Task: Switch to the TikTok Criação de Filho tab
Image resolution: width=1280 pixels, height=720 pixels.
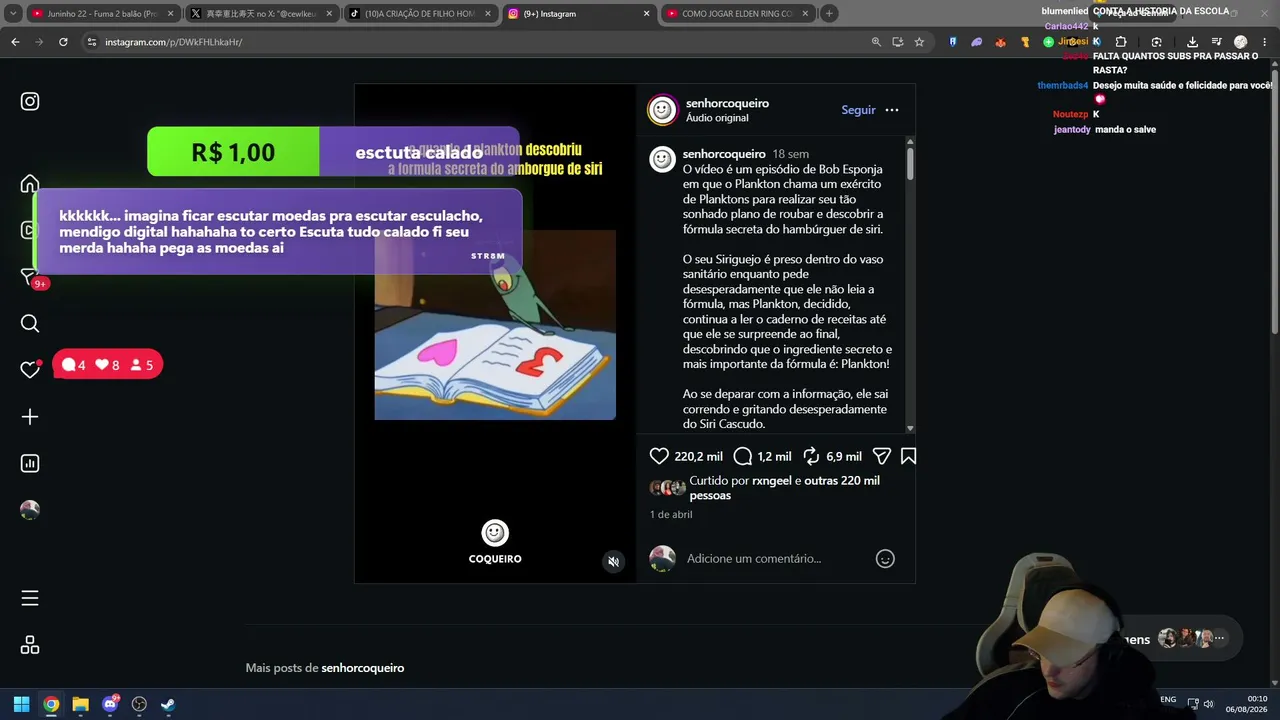Action: 419,14
